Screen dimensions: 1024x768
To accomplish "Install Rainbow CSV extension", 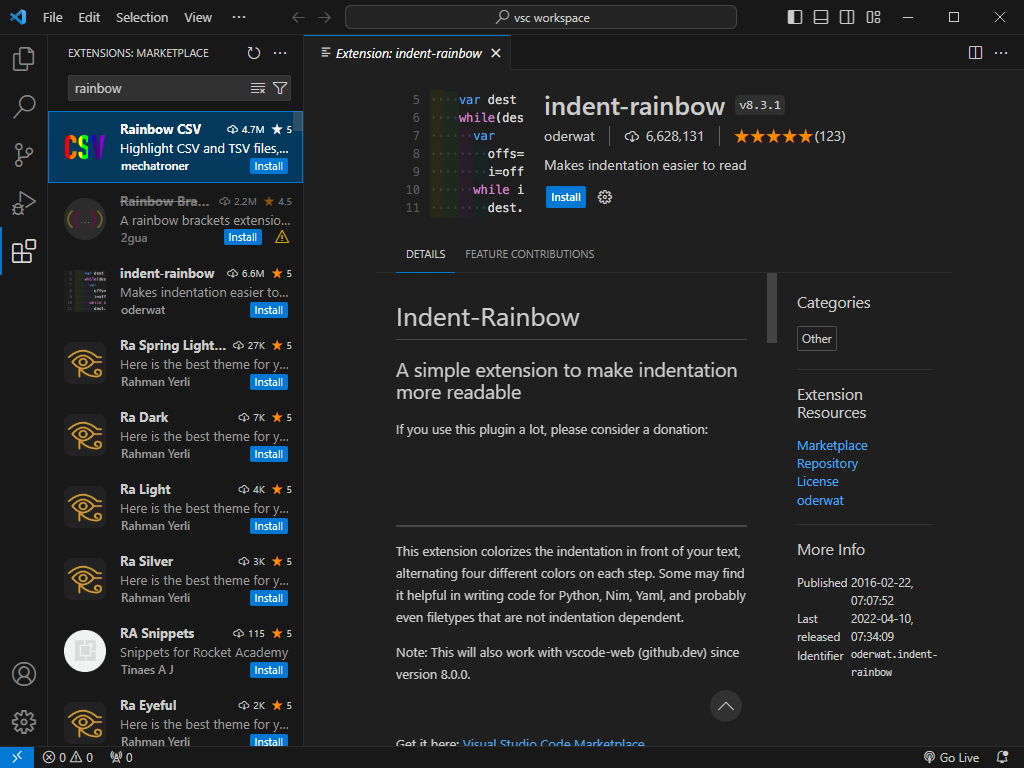I will [268, 167].
